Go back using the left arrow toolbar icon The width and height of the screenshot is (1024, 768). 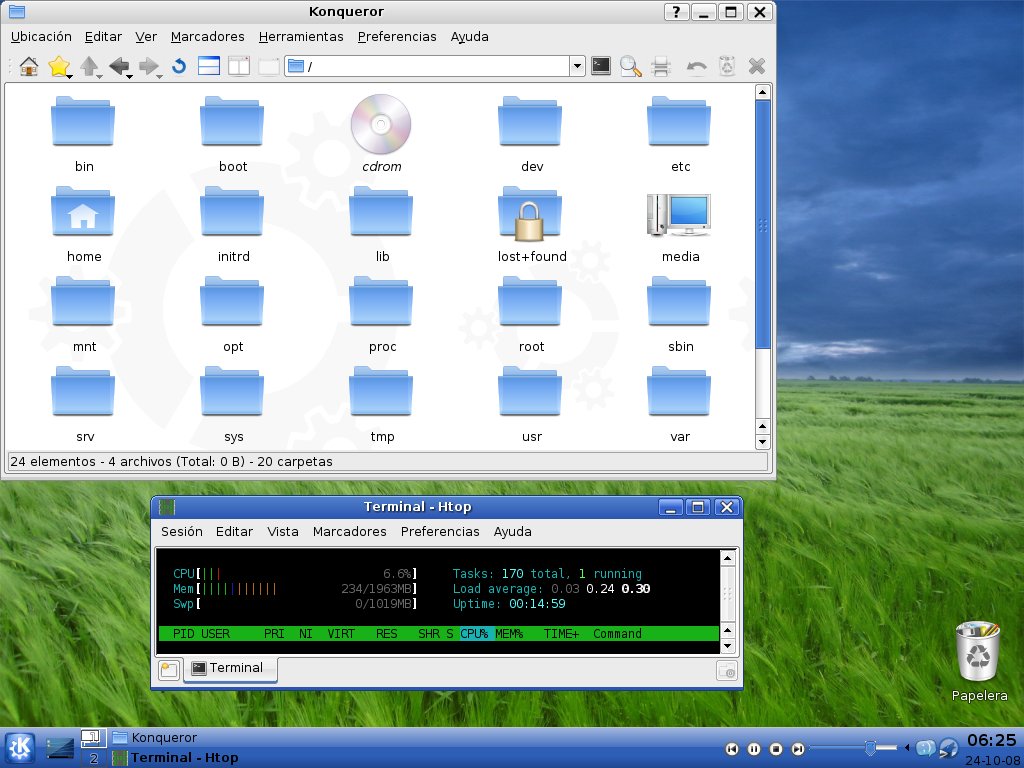(119, 66)
